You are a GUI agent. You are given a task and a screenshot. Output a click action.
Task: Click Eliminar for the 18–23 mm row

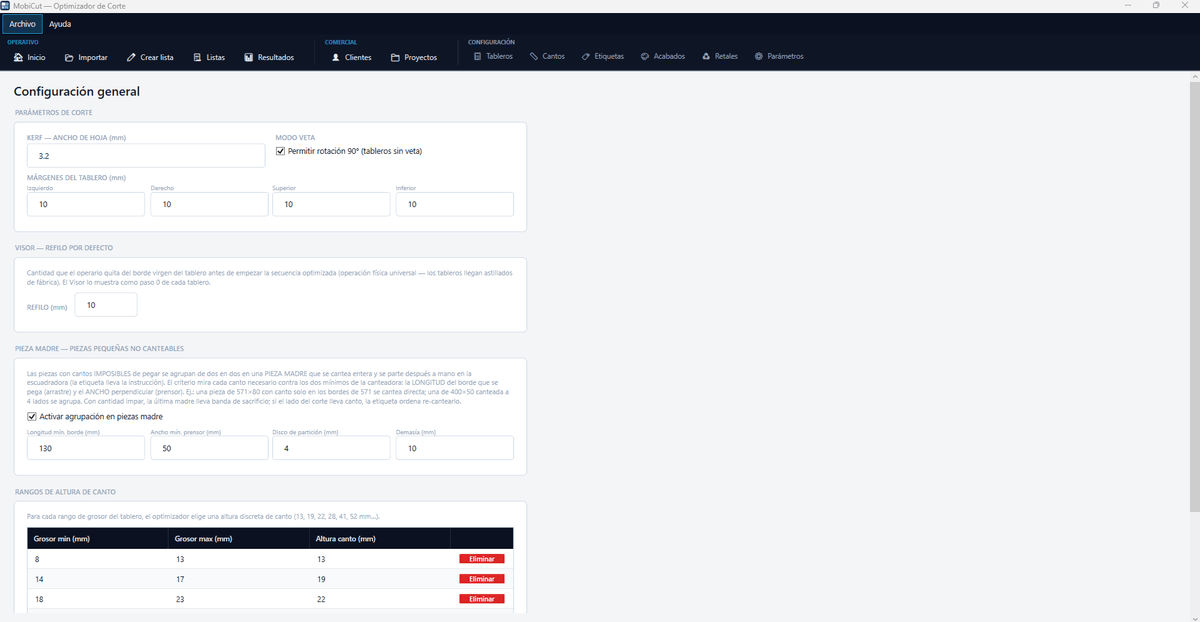click(482, 599)
